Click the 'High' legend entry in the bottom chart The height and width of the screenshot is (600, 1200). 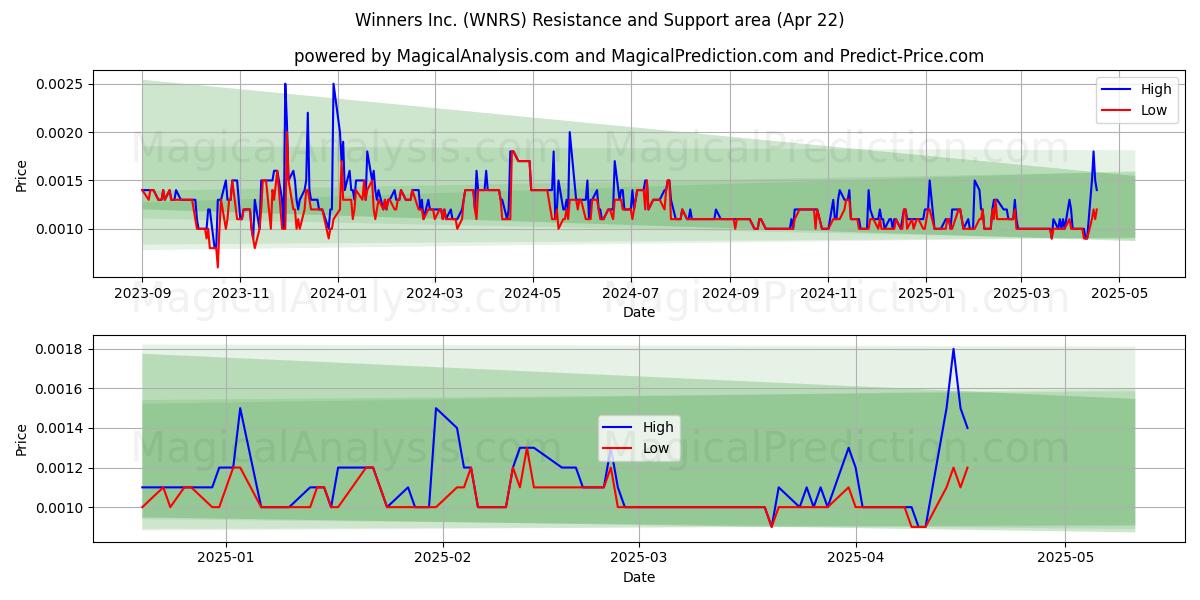pos(640,427)
